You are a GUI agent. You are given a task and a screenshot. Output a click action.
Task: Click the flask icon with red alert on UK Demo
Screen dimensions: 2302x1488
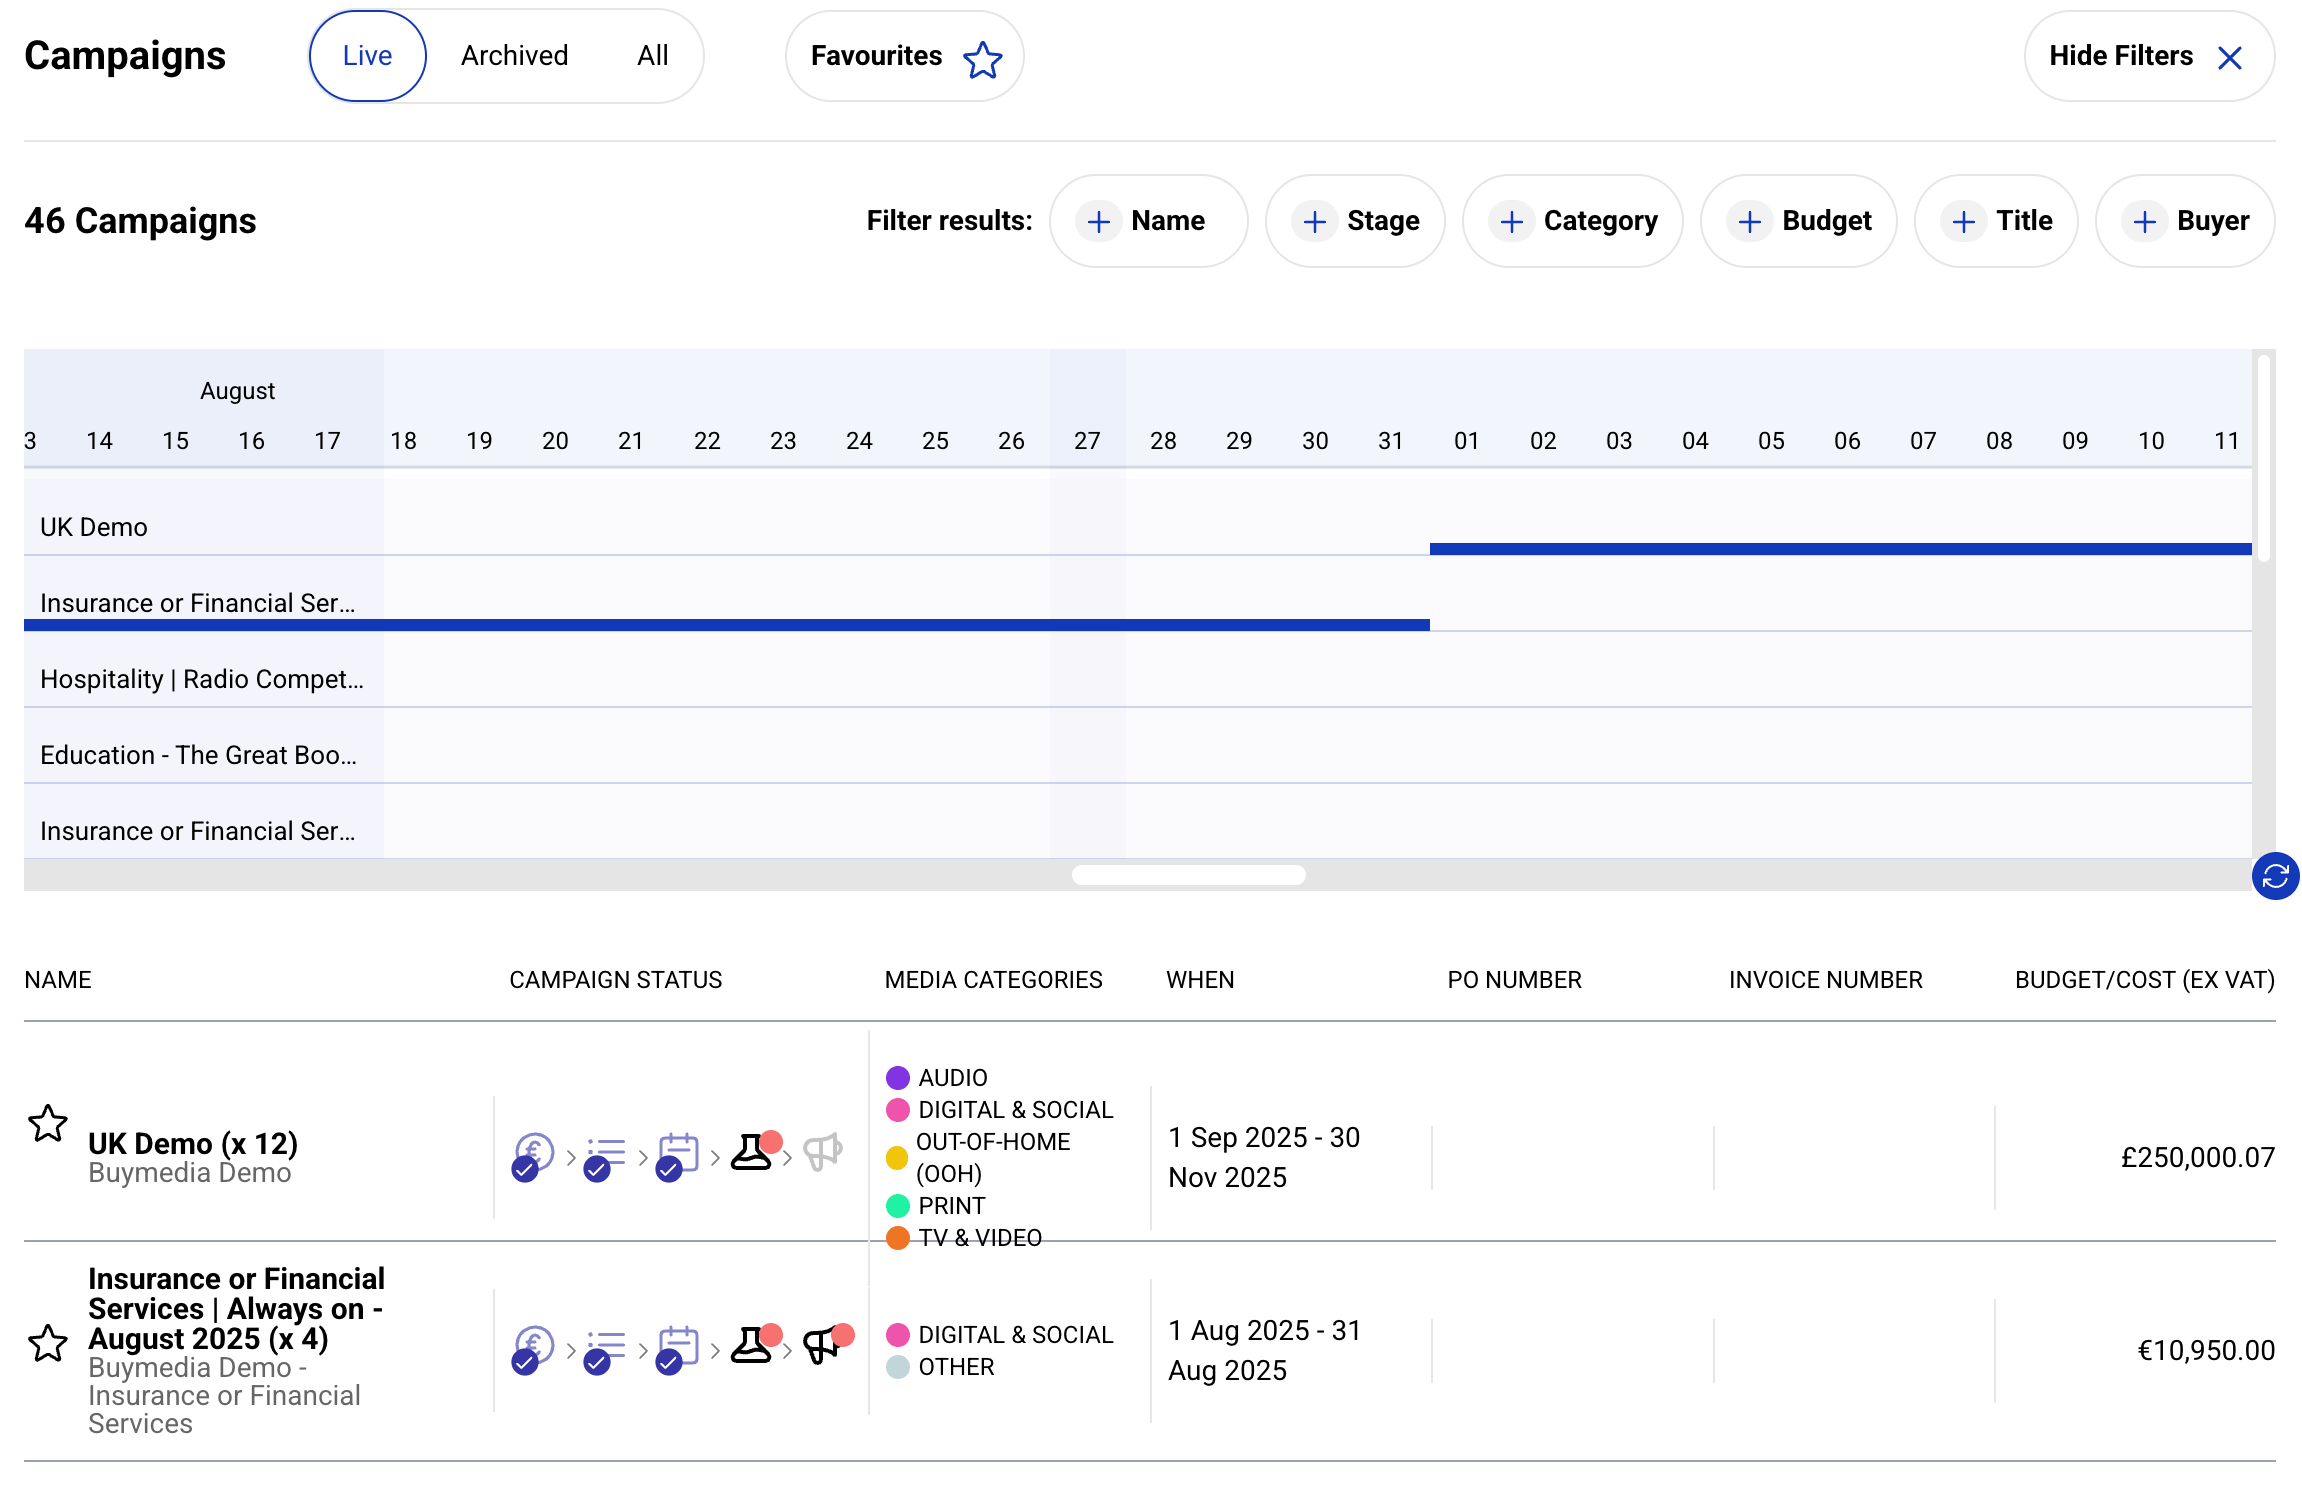pos(752,1152)
